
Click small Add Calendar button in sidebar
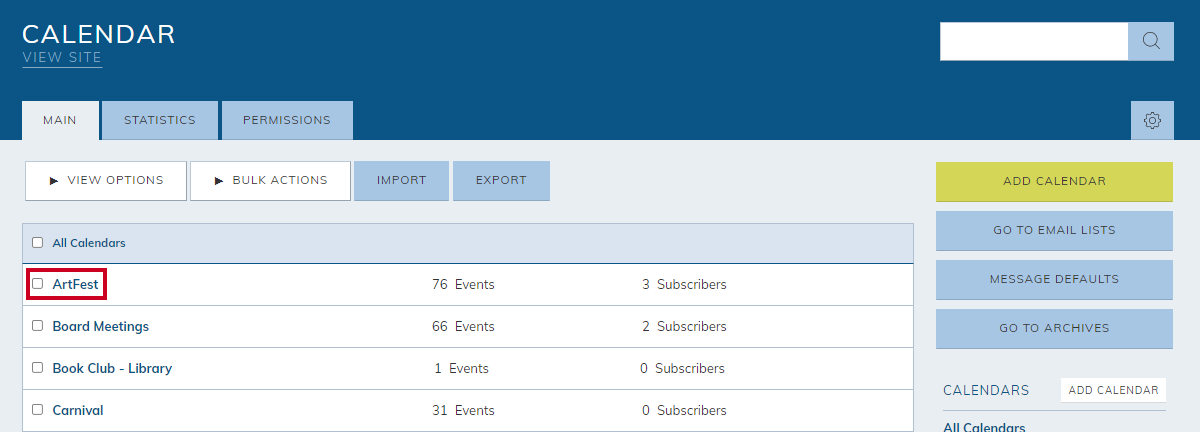[1113, 390]
